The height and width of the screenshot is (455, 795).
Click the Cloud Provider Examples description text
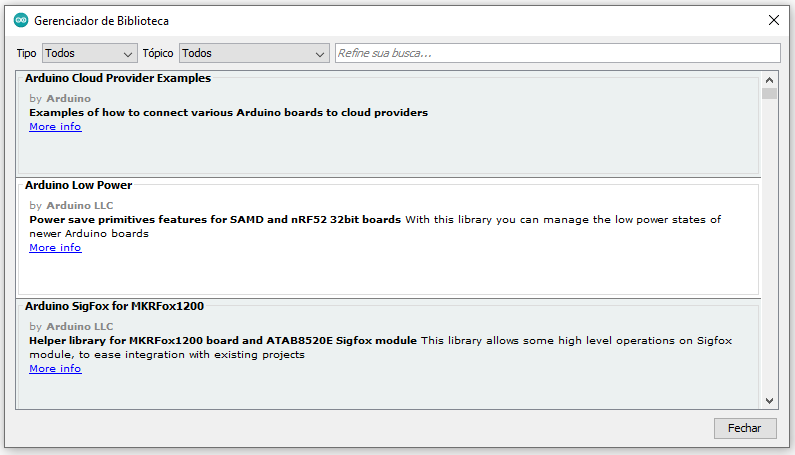(228, 113)
